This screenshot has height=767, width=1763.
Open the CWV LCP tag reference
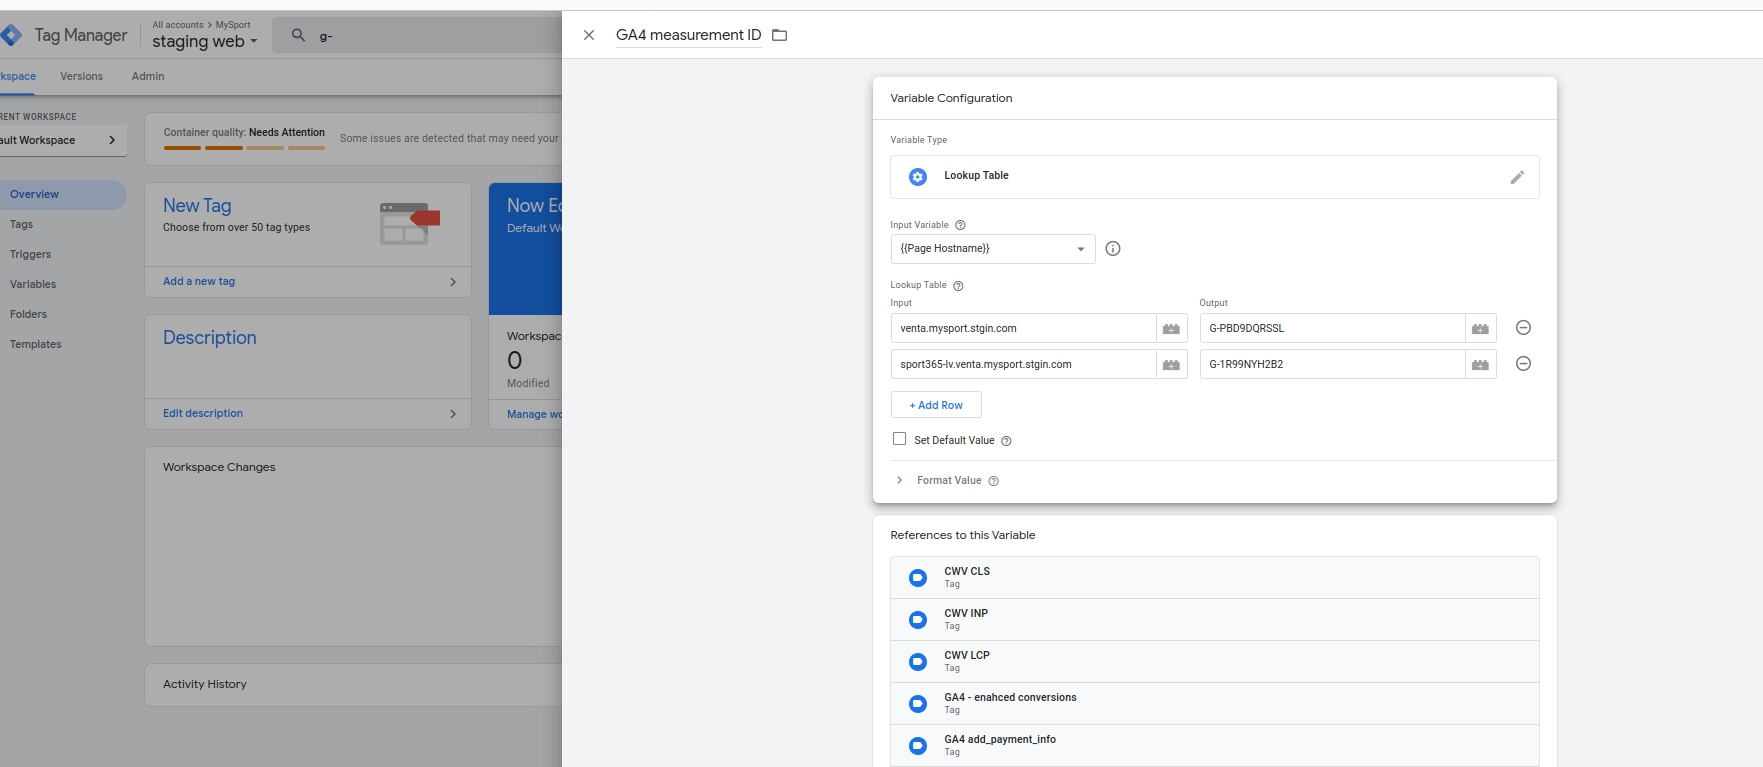click(1215, 662)
